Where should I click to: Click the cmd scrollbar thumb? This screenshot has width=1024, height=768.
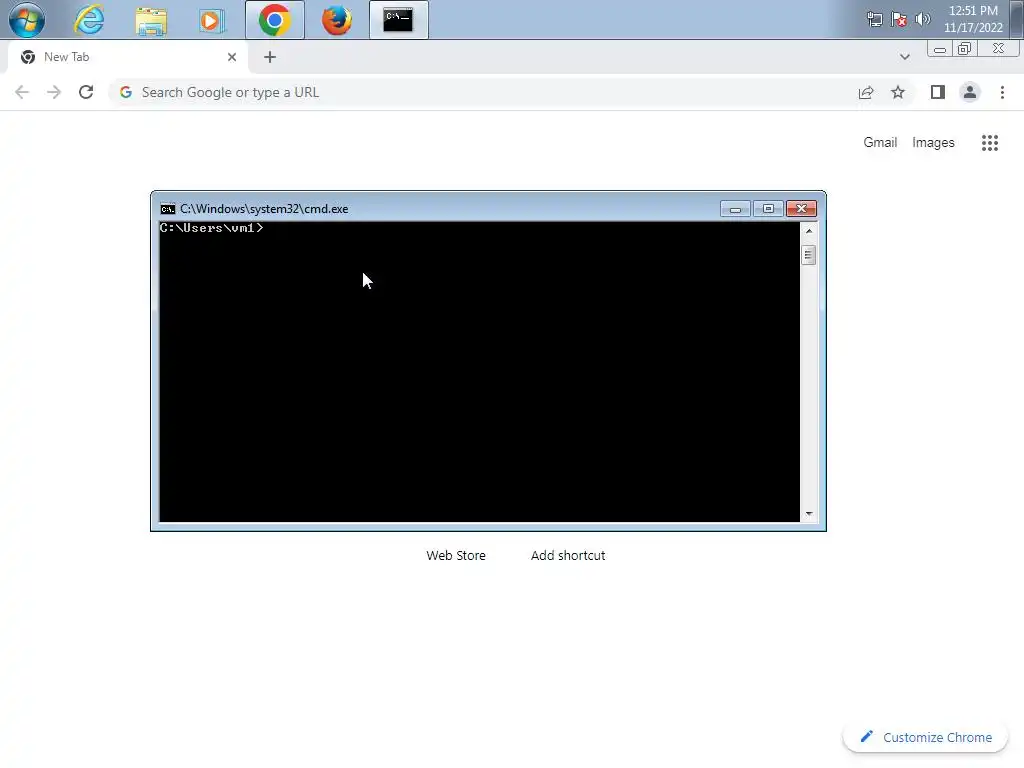point(808,255)
